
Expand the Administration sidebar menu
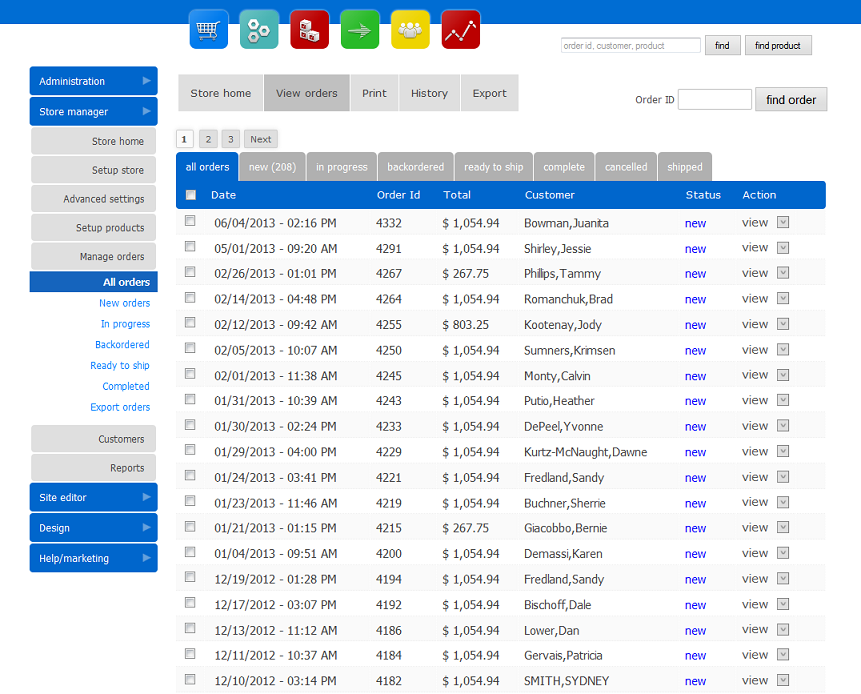pyautogui.click(x=93, y=81)
